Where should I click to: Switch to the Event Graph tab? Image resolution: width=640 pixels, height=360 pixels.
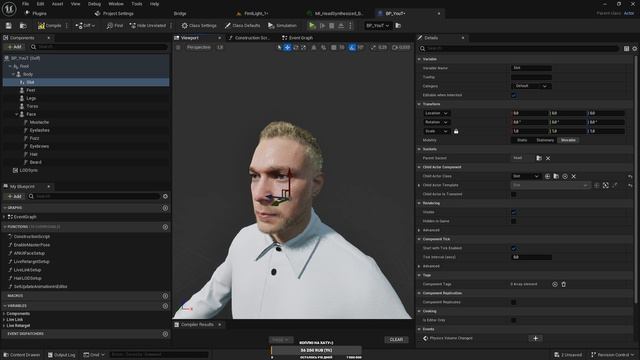[x=298, y=38]
